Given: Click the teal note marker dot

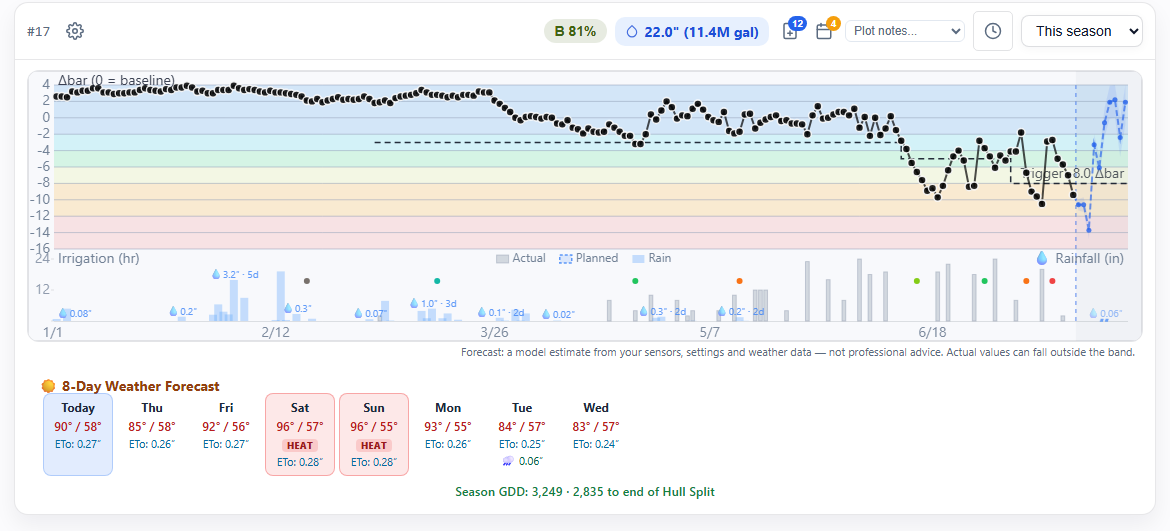Looking at the screenshot, I should click(x=437, y=281).
